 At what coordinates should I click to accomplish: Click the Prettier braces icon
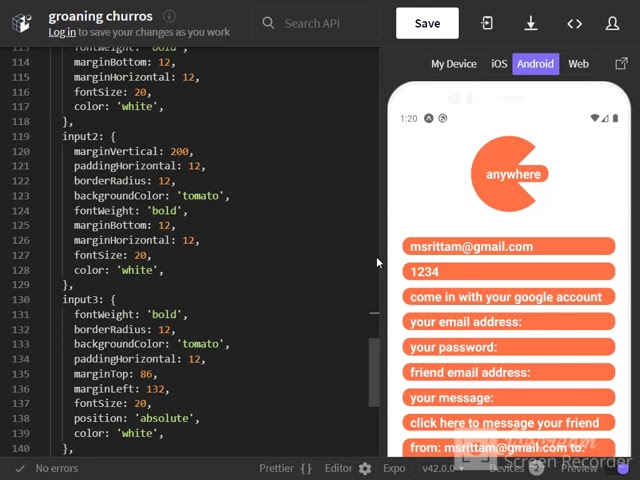coord(306,469)
